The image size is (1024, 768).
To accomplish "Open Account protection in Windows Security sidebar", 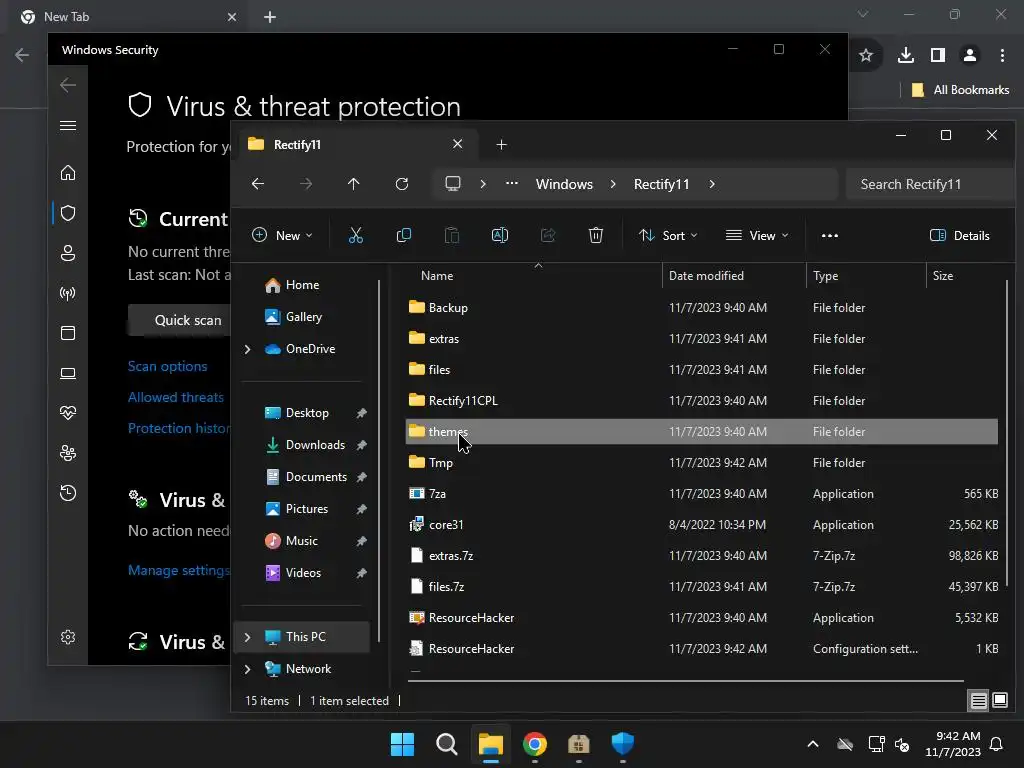I will 68,253.
